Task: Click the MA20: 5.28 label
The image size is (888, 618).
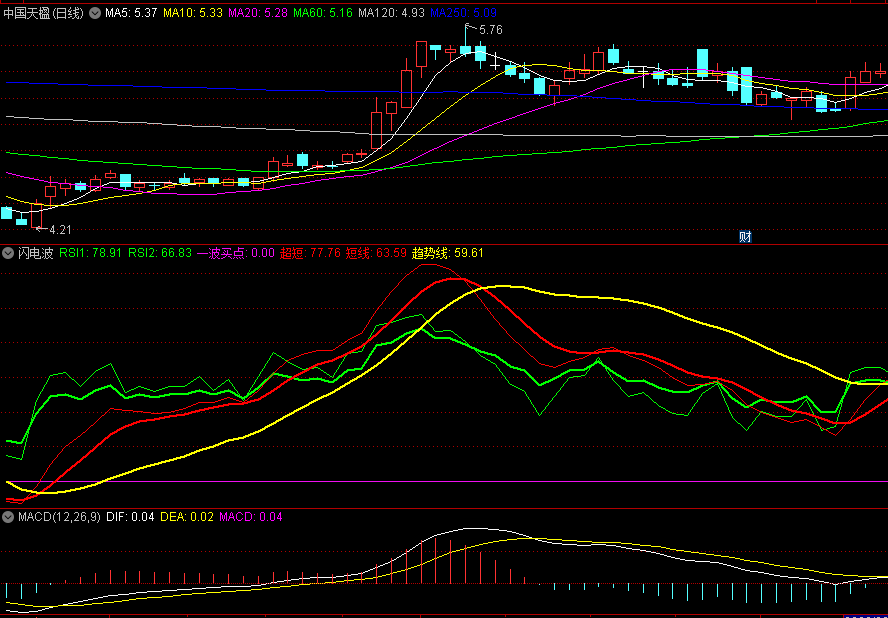Action: point(257,13)
